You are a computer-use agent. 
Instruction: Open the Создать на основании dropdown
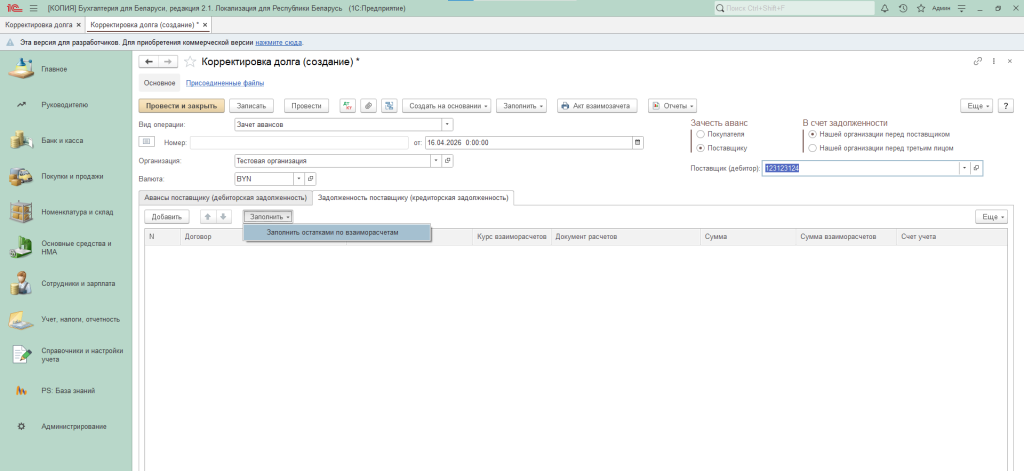pos(448,105)
